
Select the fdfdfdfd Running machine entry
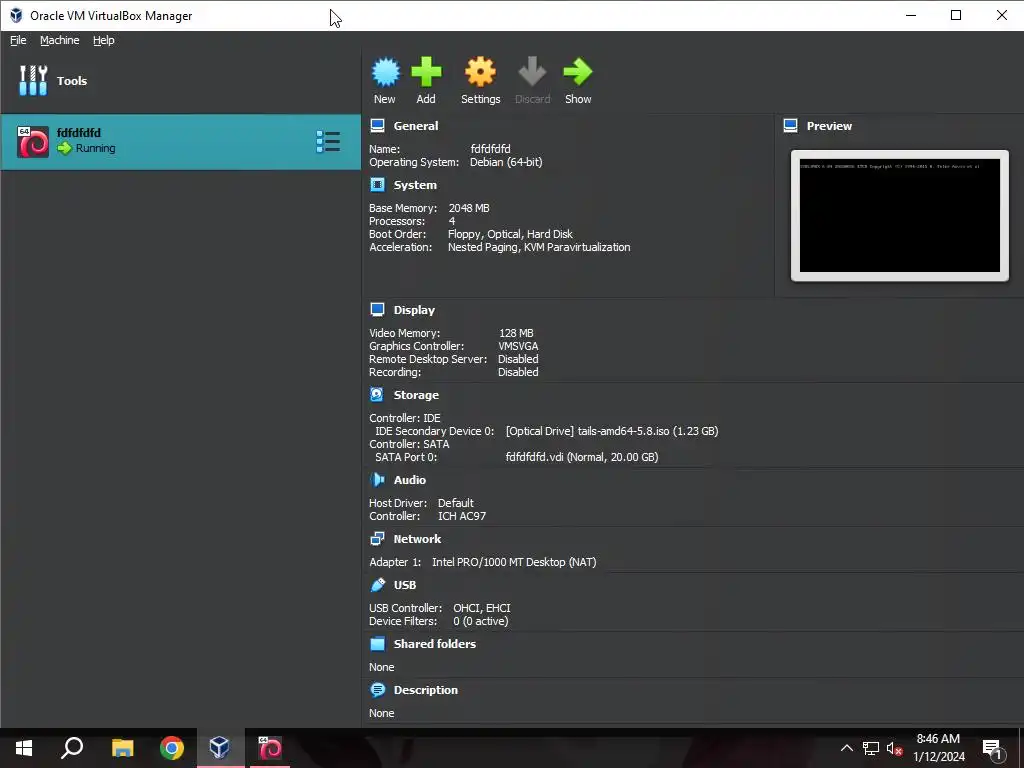pos(181,142)
